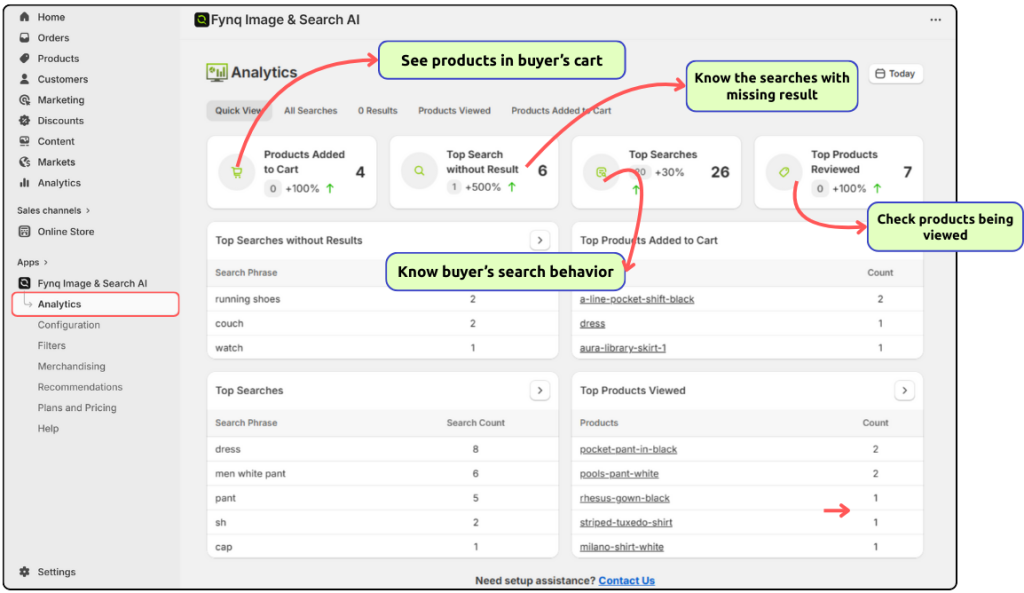Open pocket-pant-in-black product link
1024x593 pixels.
point(628,449)
